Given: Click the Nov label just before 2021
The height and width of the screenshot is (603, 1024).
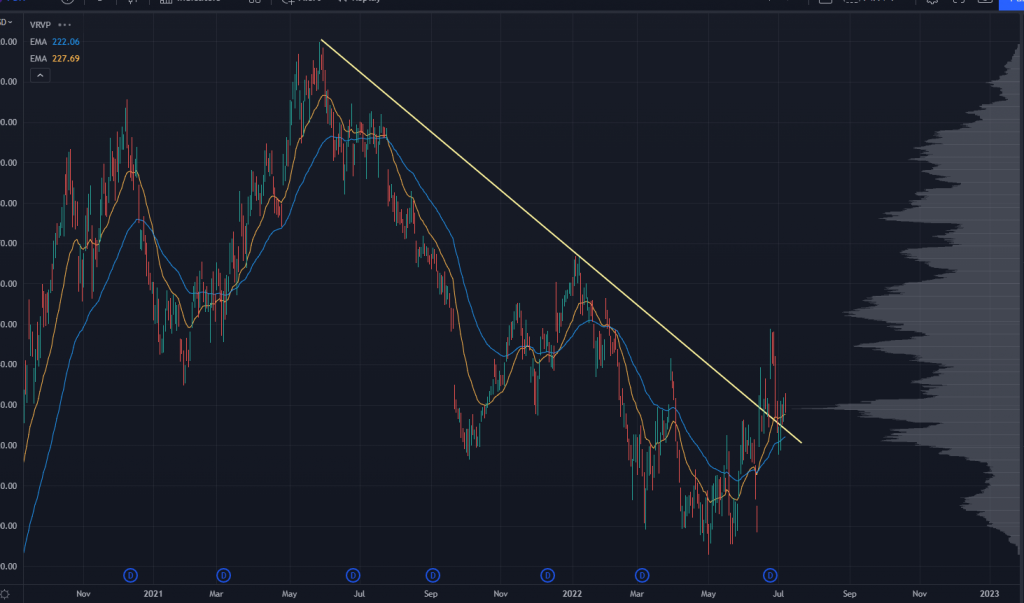Looking at the screenshot, I should coord(83,594).
